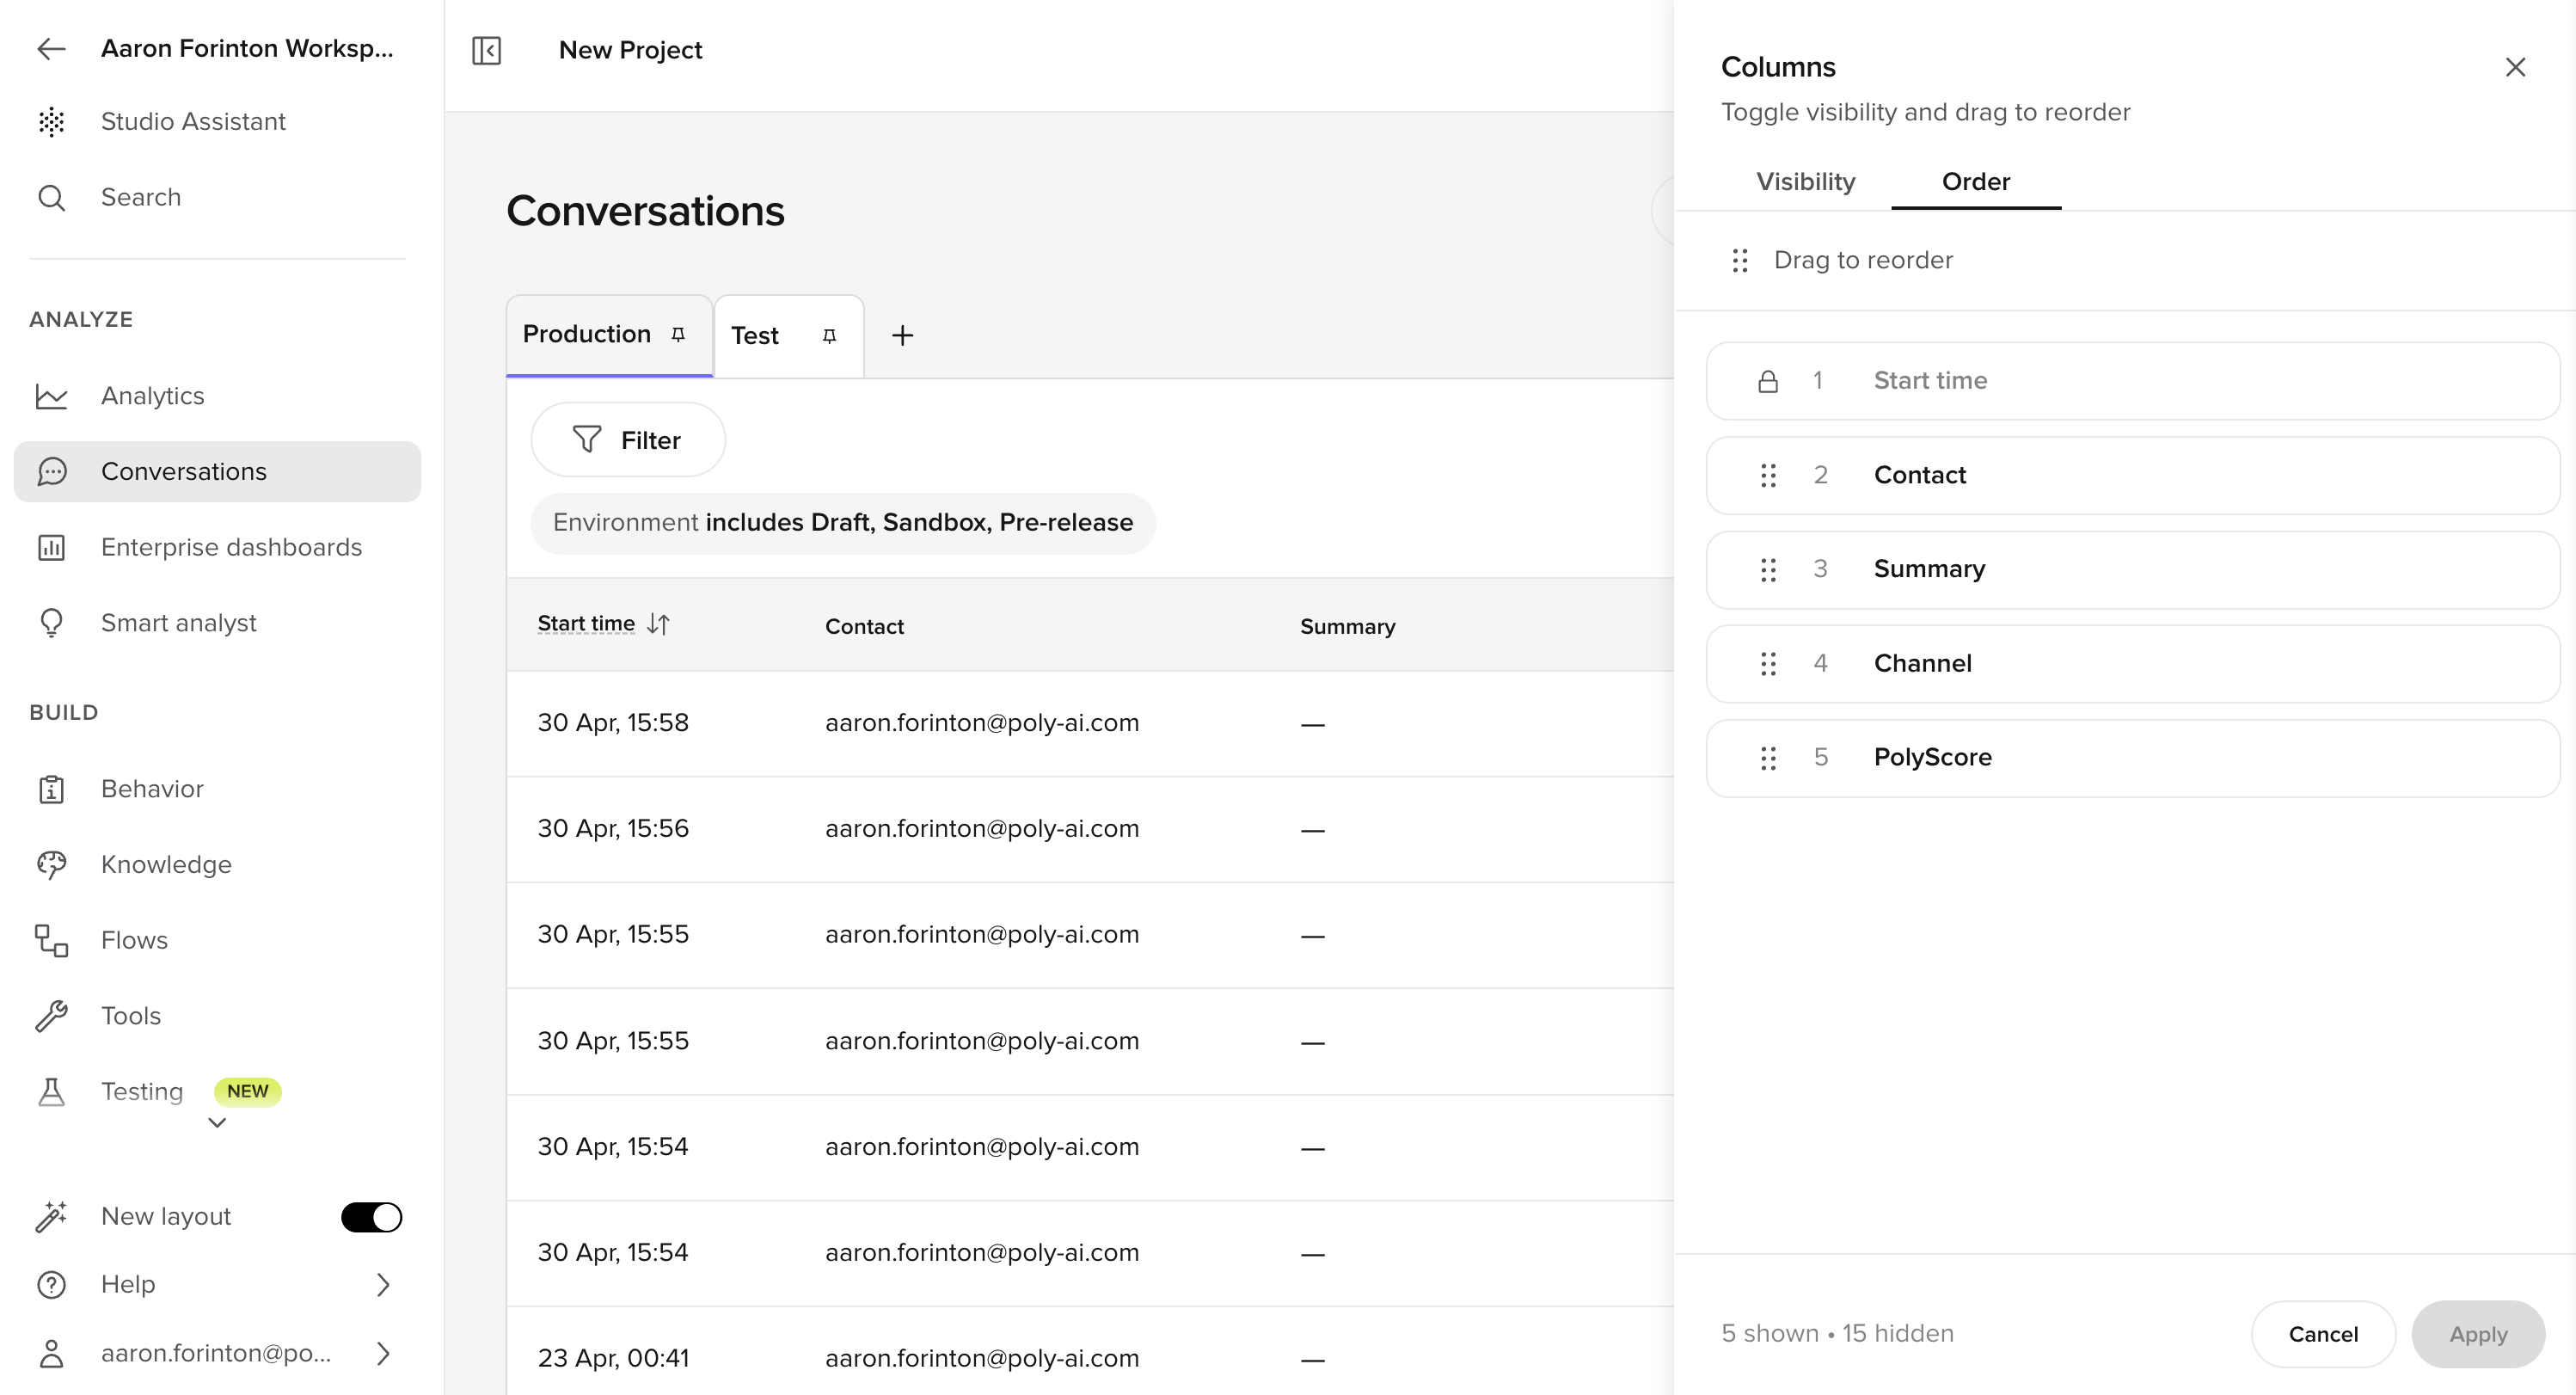Screen dimensions: 2576x1395
Task: Click the Summary column order row
Action: tap(2132, 570)
